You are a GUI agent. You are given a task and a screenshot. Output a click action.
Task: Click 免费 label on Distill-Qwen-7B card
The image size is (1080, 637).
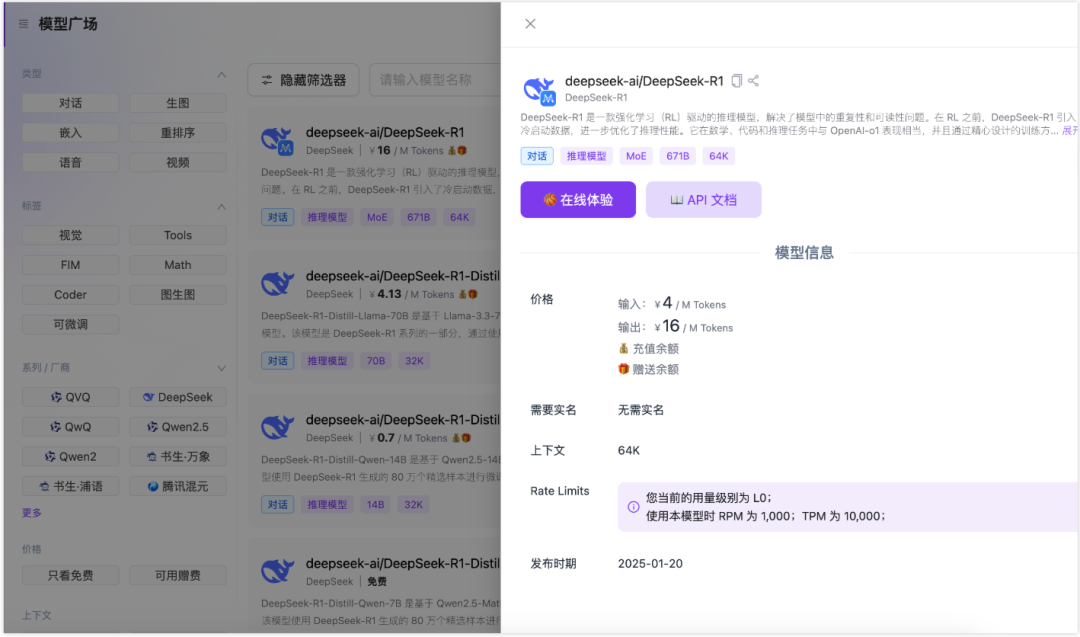click(377, 582)
